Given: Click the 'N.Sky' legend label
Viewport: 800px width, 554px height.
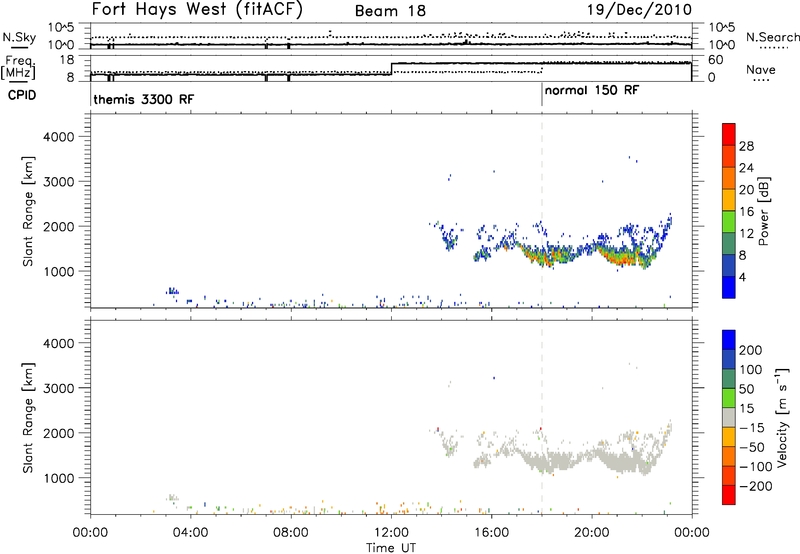Looking at the screenshot, I should click(19, 37).
